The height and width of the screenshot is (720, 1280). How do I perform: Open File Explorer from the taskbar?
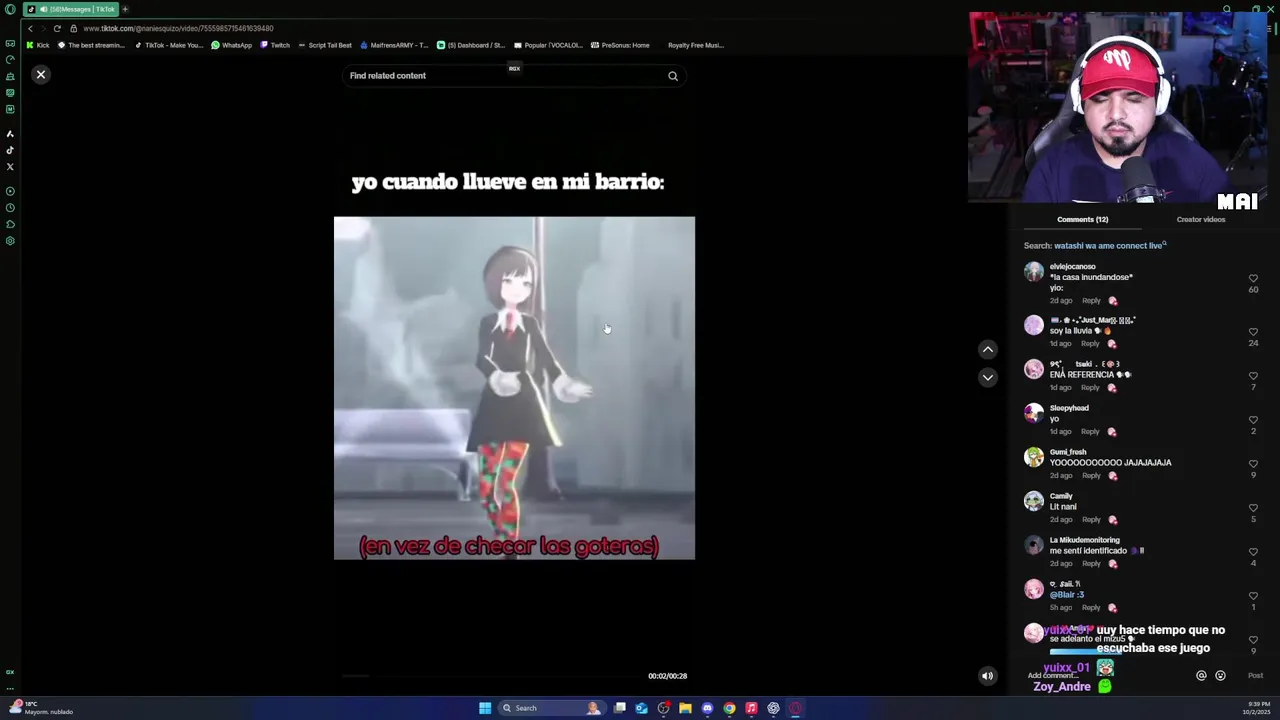(x=685, y=708)
